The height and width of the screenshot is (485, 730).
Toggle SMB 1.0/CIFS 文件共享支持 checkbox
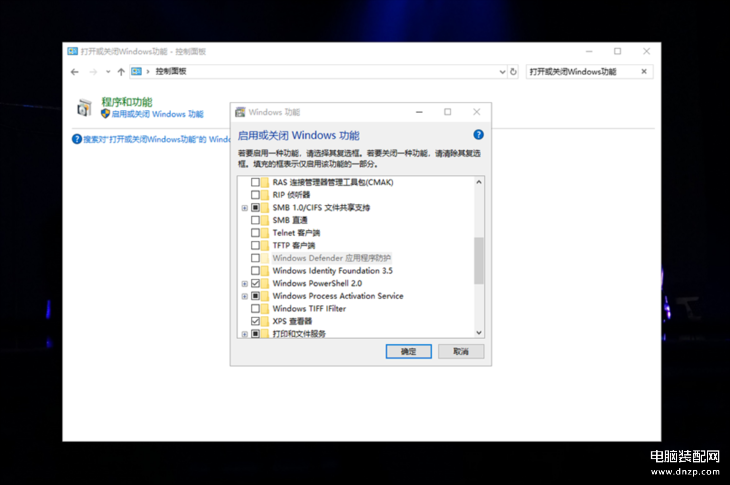coord(255,208)
